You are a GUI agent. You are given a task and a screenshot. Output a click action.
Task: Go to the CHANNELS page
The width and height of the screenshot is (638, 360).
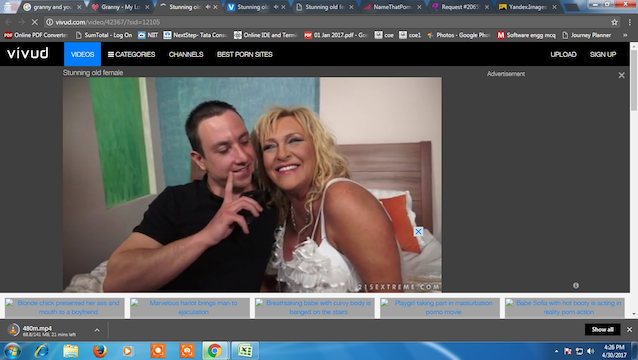186,54
